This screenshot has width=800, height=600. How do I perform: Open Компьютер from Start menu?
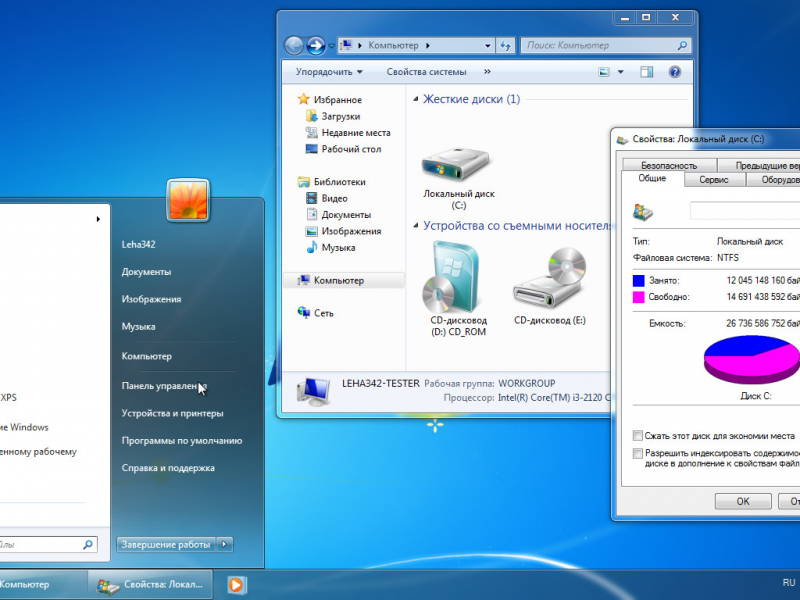tap(146, 356)
